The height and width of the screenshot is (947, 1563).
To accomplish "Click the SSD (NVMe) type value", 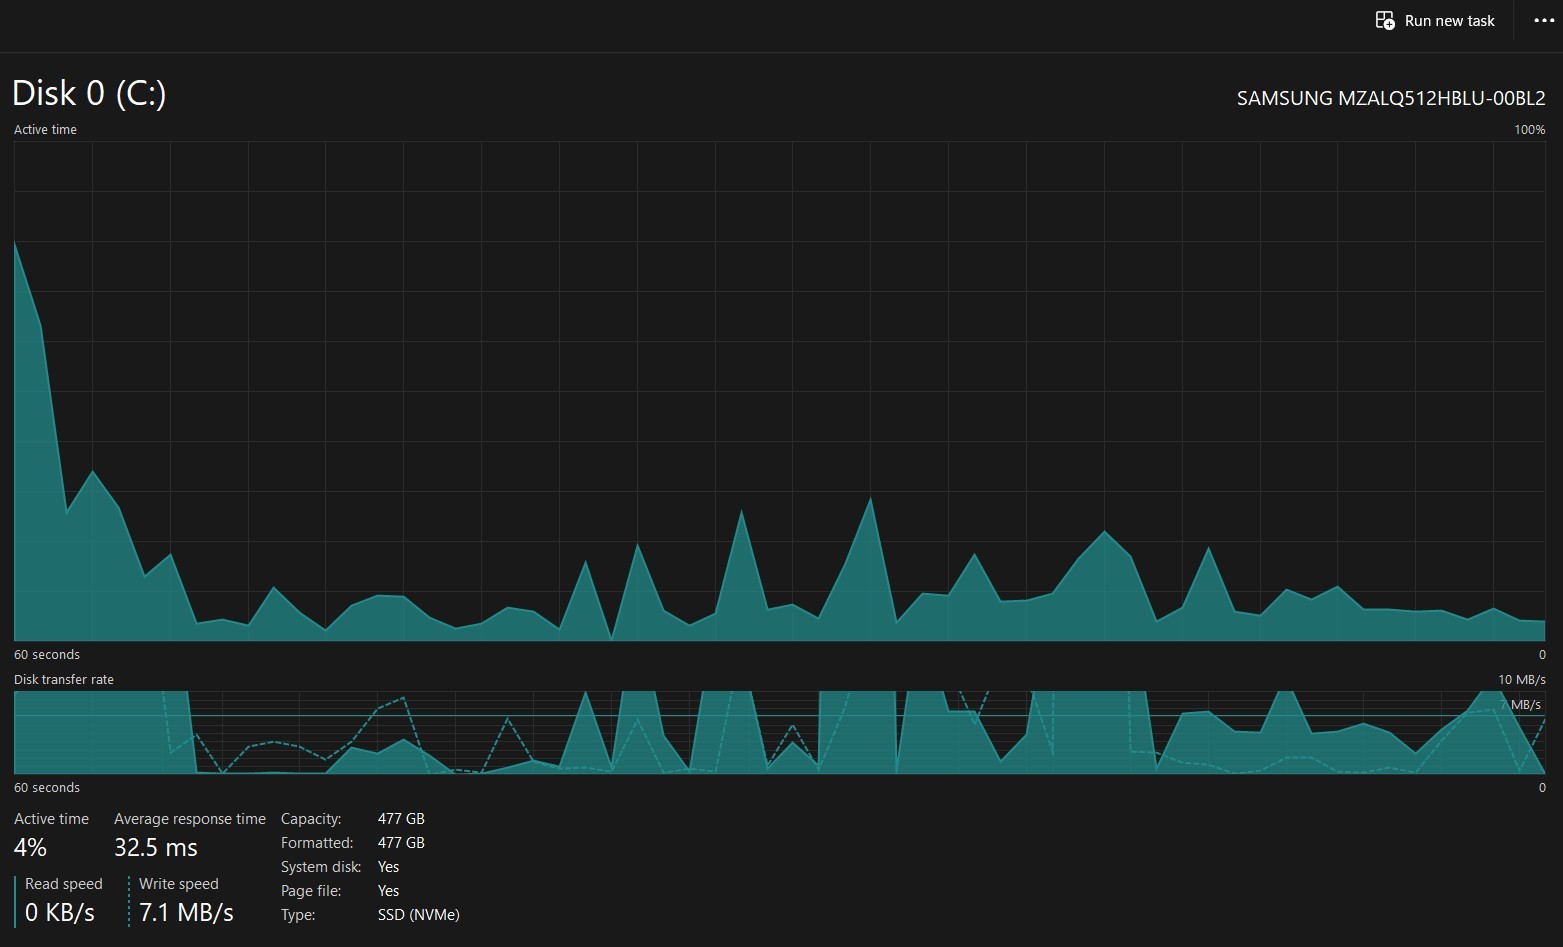I will coord(419,915).
